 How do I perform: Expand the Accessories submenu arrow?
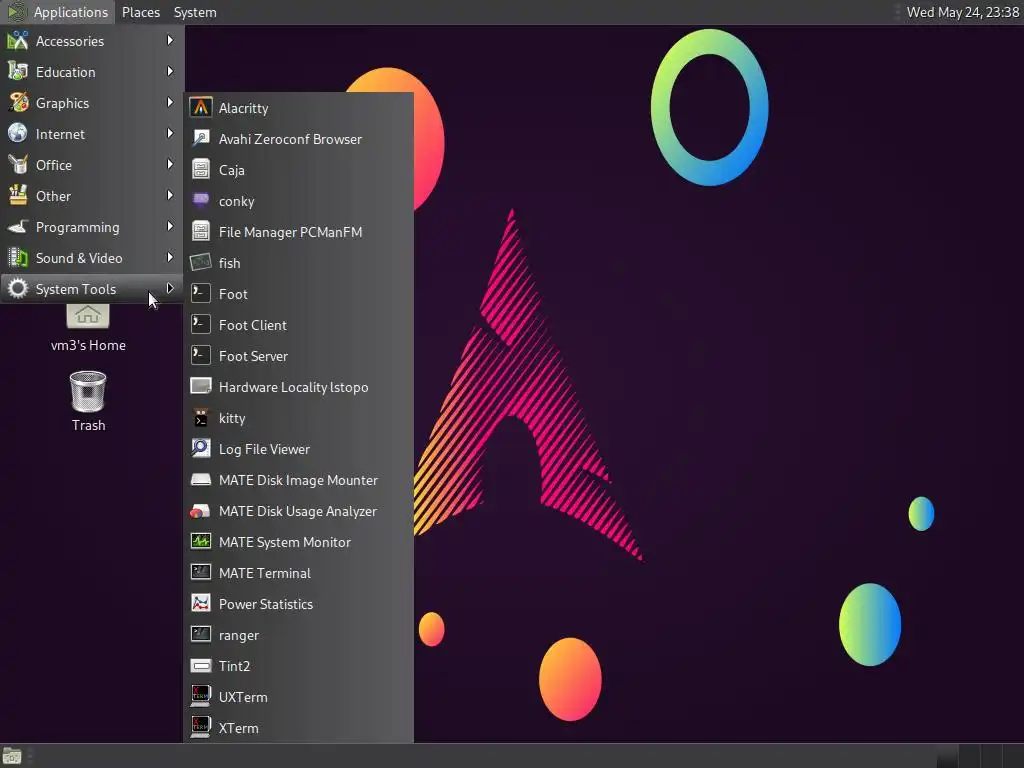(x=170, y=40)
